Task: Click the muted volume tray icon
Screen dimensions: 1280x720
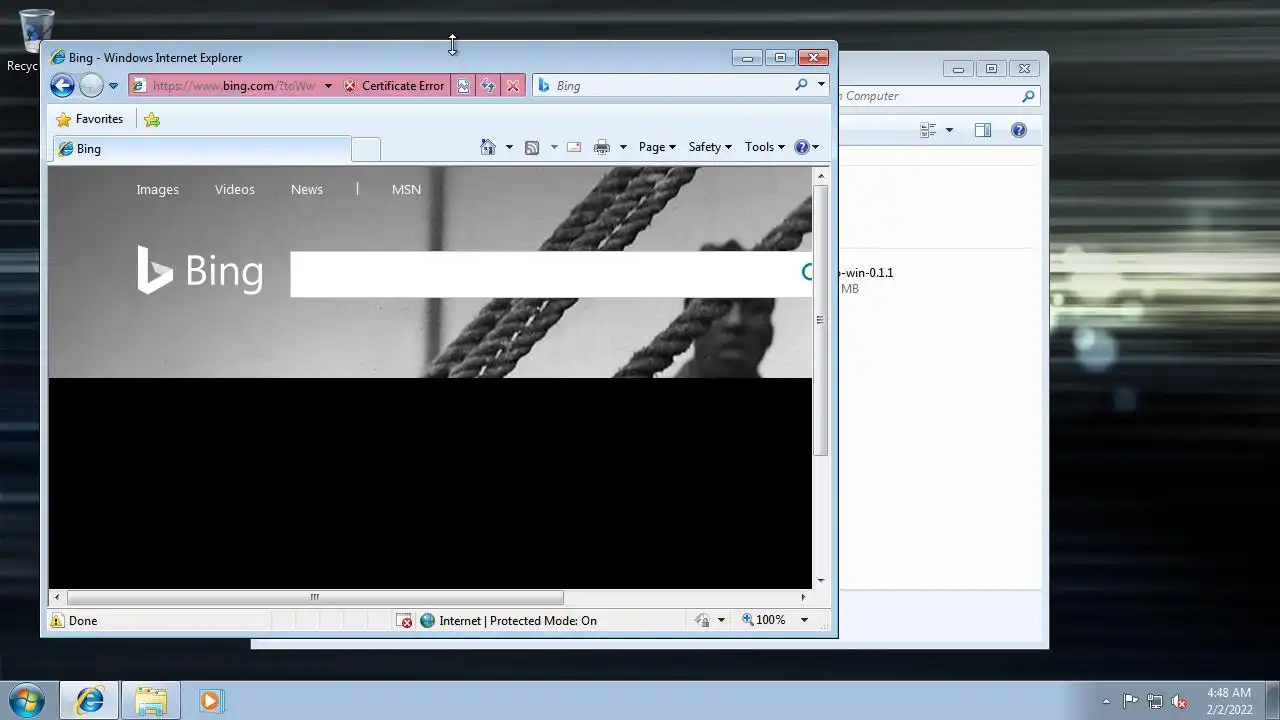Action: 1180,701
